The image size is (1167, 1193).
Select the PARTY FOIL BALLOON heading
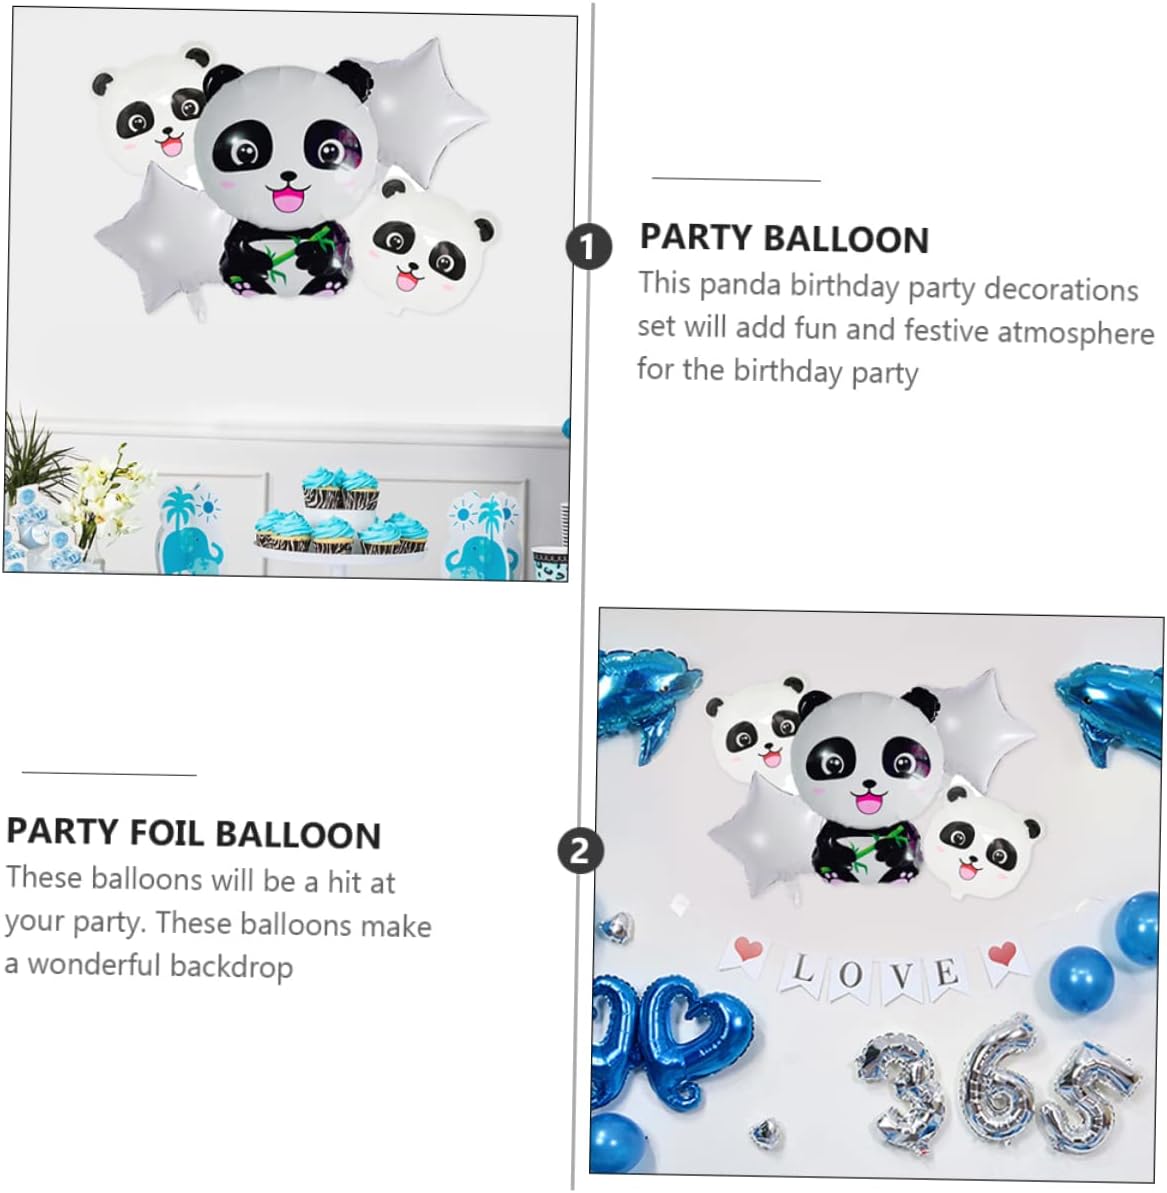(194, 833)
